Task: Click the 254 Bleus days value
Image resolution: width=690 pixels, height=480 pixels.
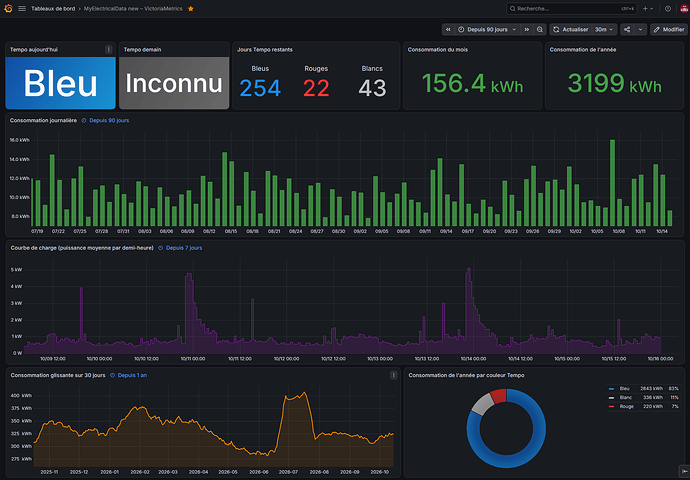Action: [x=260, y=88]
